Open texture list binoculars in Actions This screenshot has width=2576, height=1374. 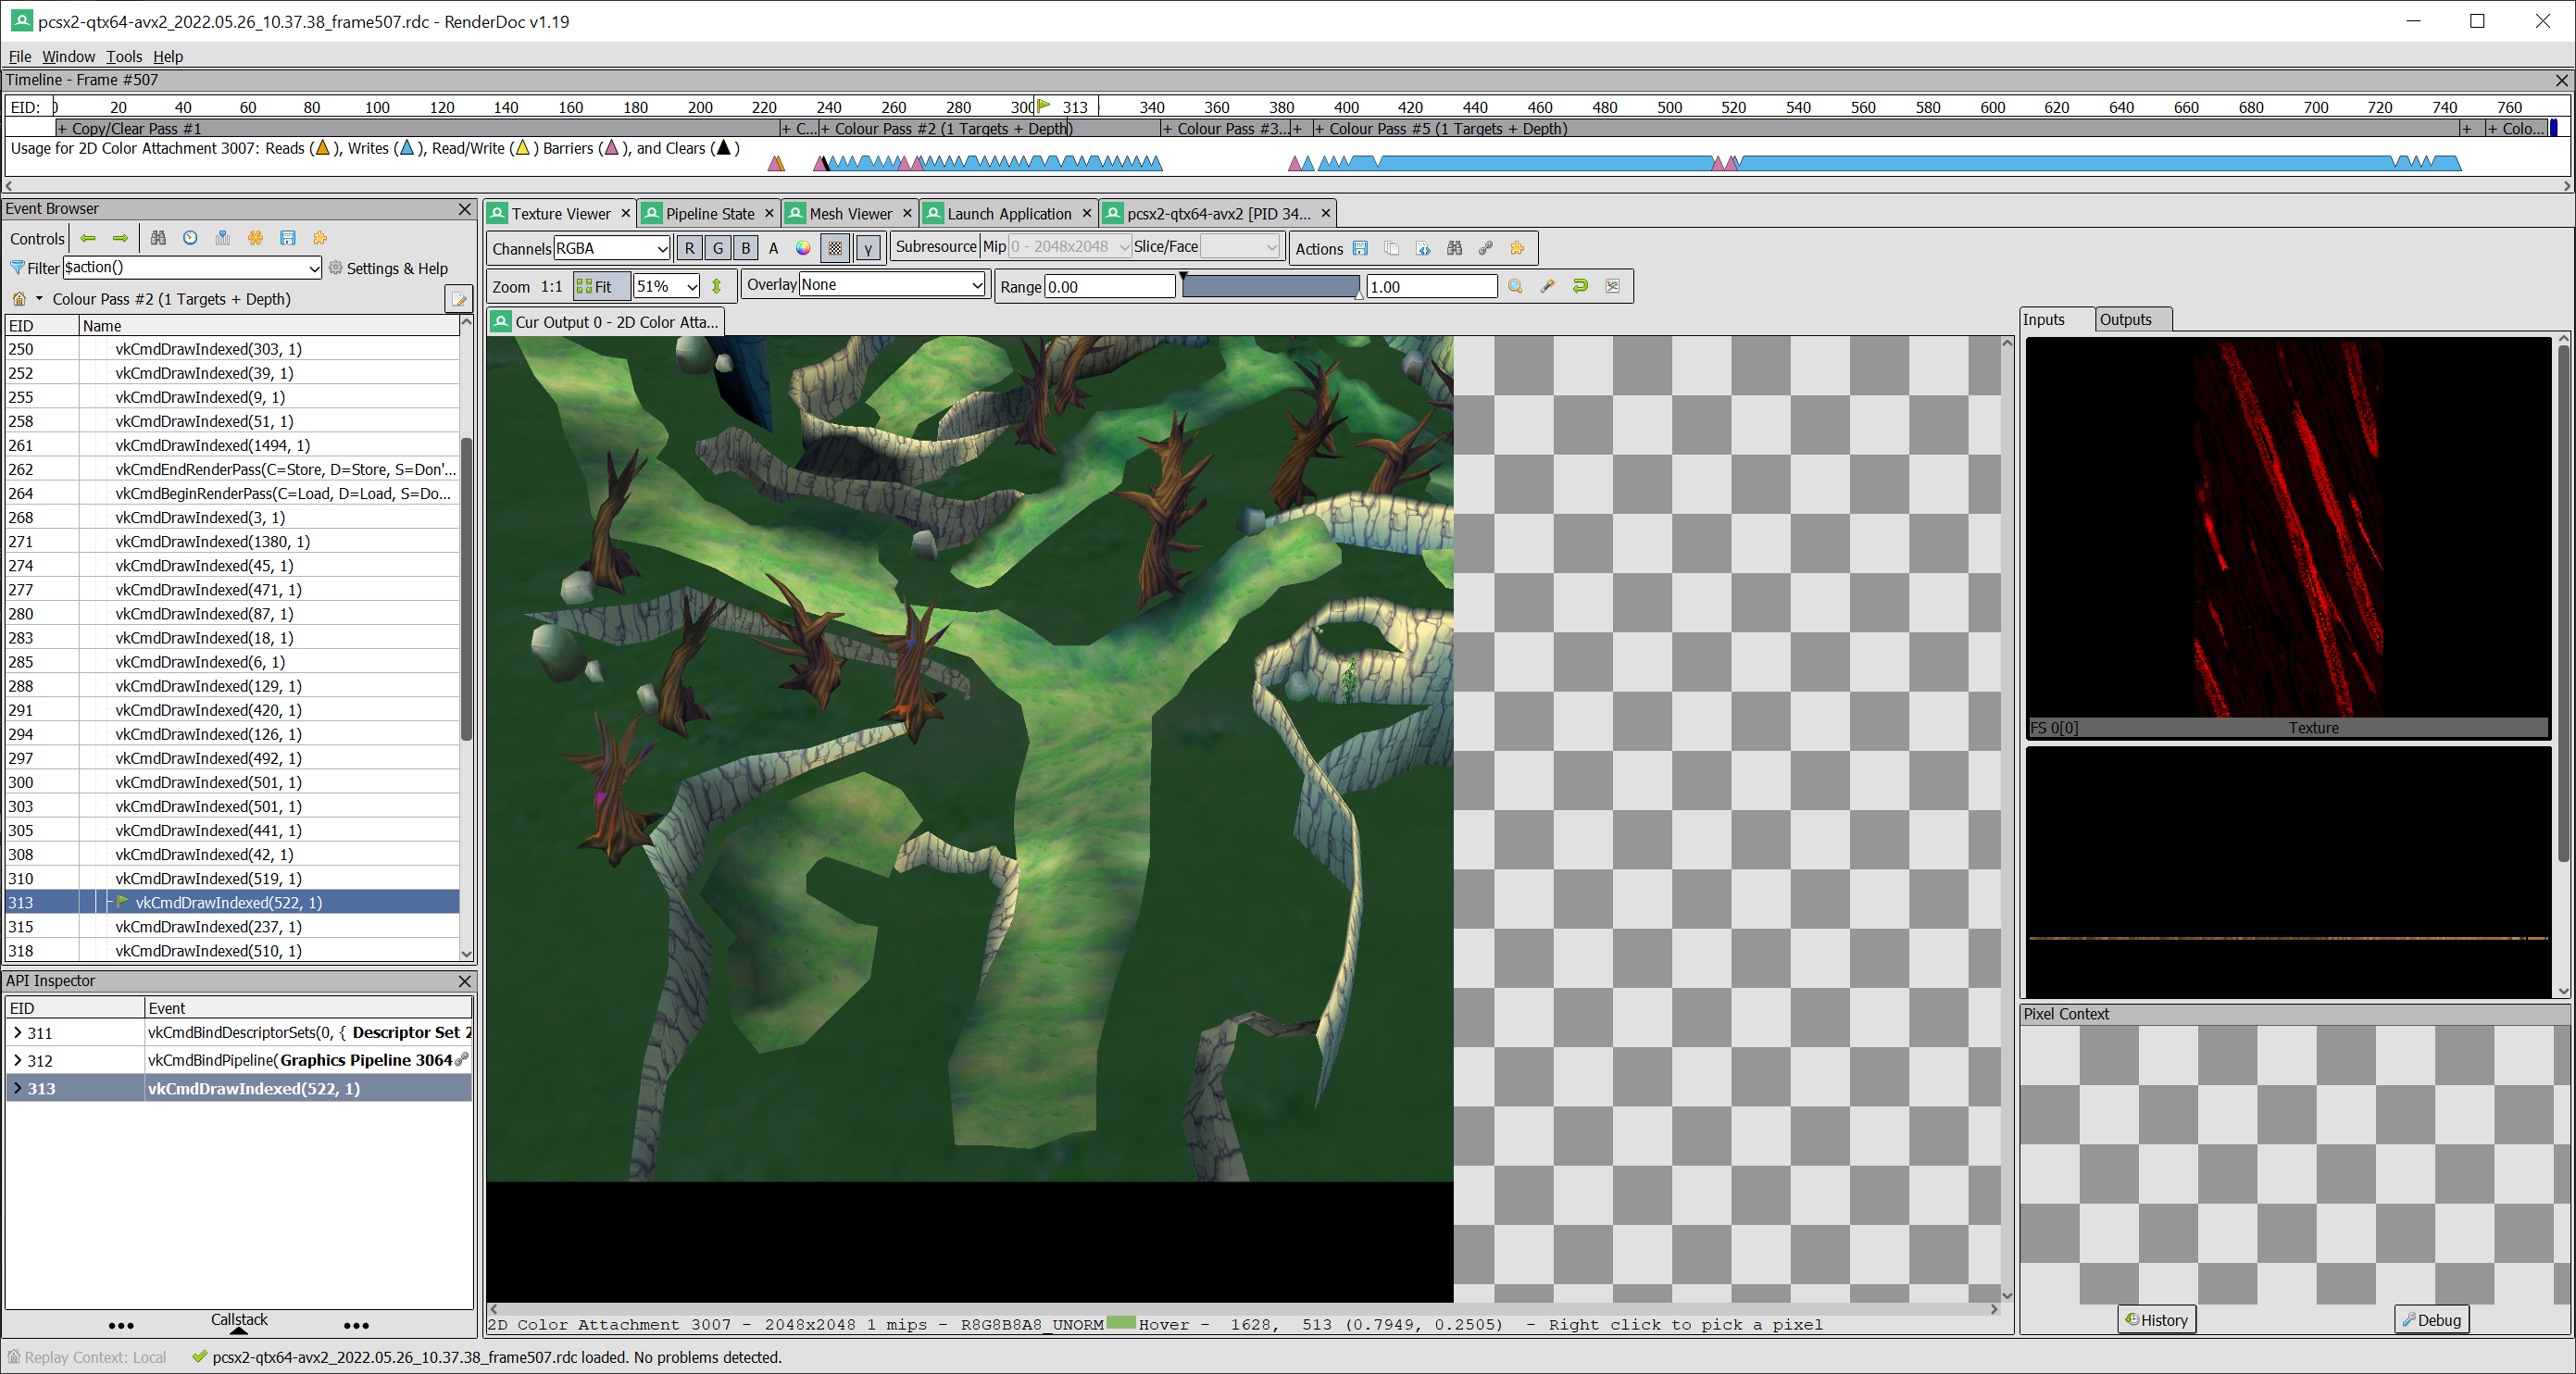(x=1454, y=248)
